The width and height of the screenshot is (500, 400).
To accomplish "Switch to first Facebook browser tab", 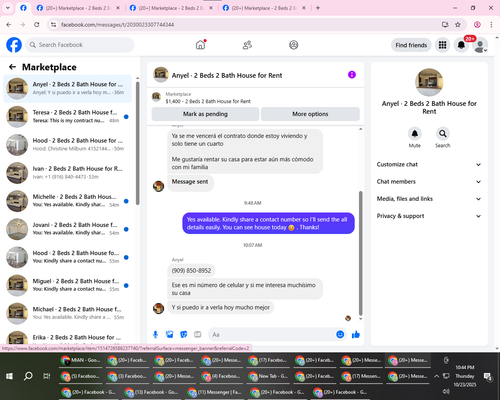I will point(23,8).
